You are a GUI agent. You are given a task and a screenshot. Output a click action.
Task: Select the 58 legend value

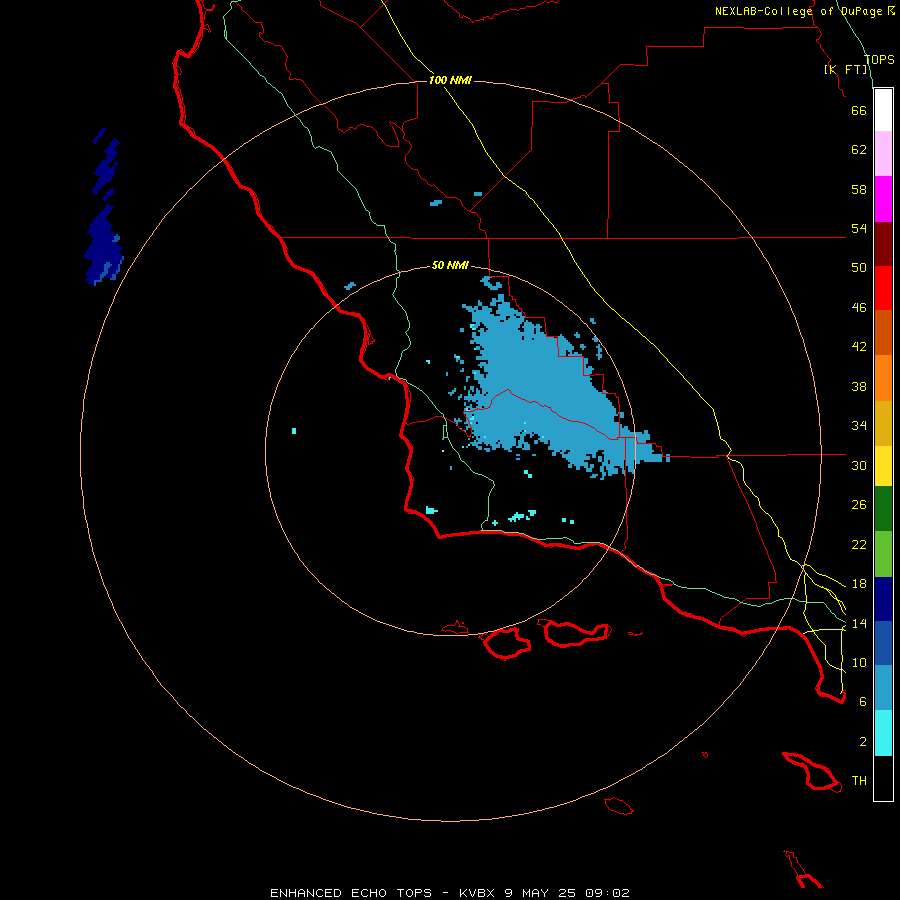tap(859, 189)
